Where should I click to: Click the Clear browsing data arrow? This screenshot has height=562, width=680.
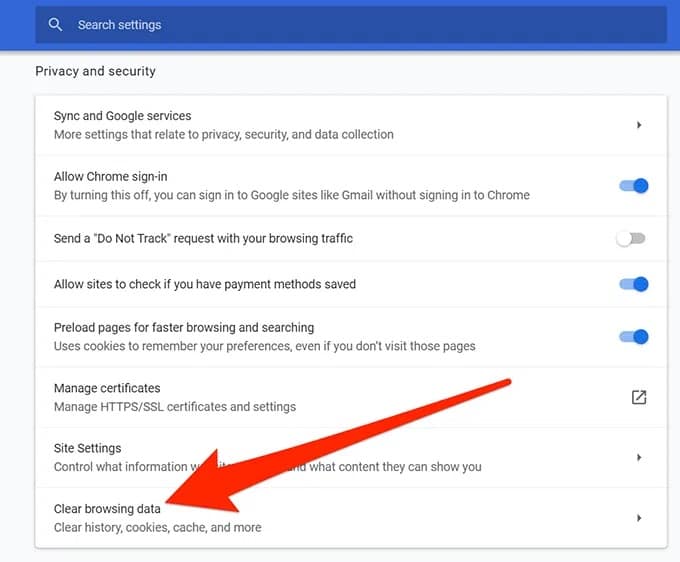click(638, 518)
